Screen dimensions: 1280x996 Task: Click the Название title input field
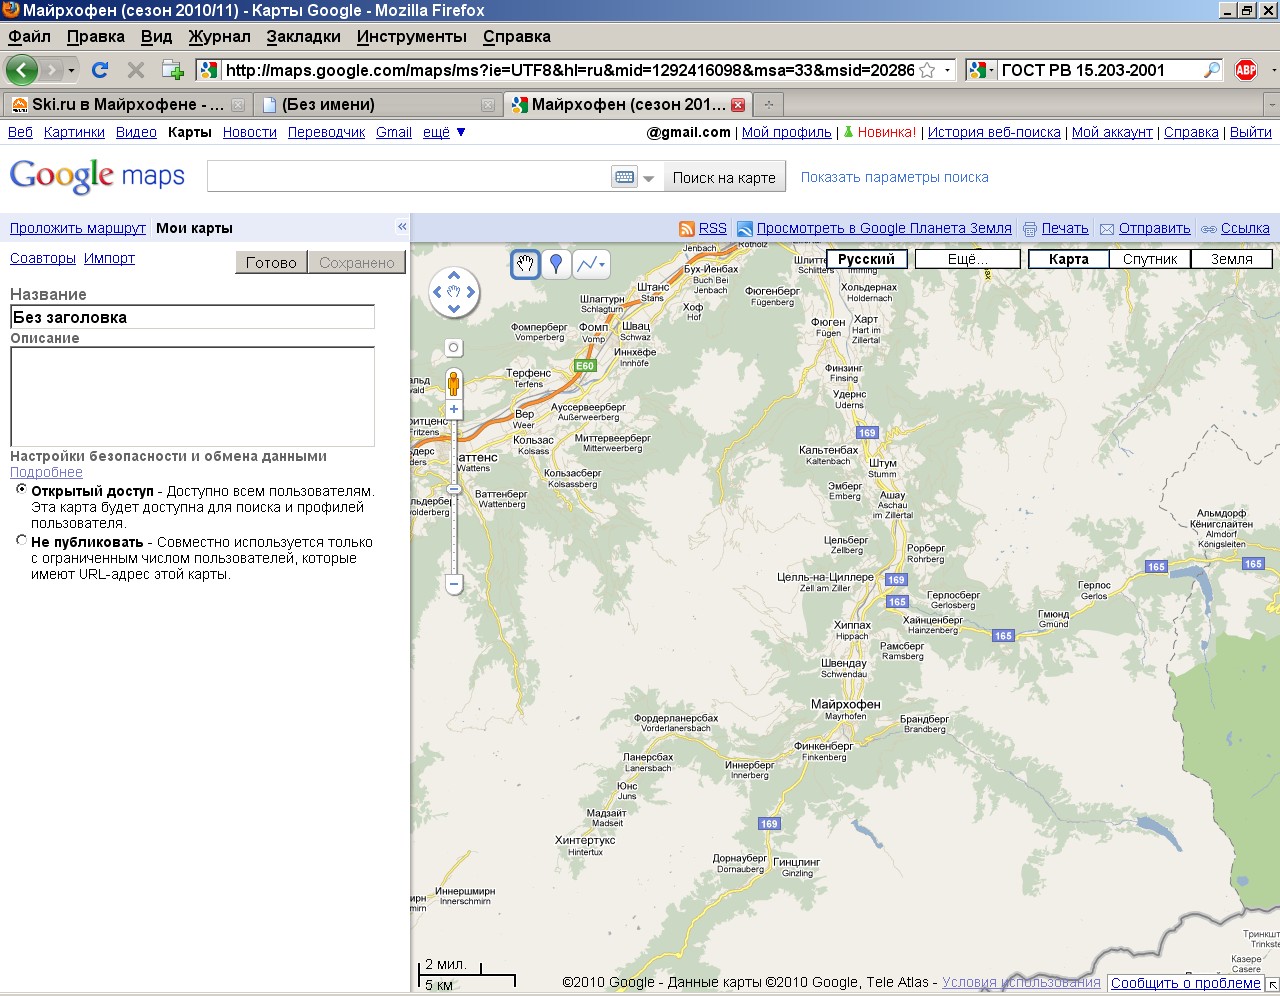pos(192,317)
